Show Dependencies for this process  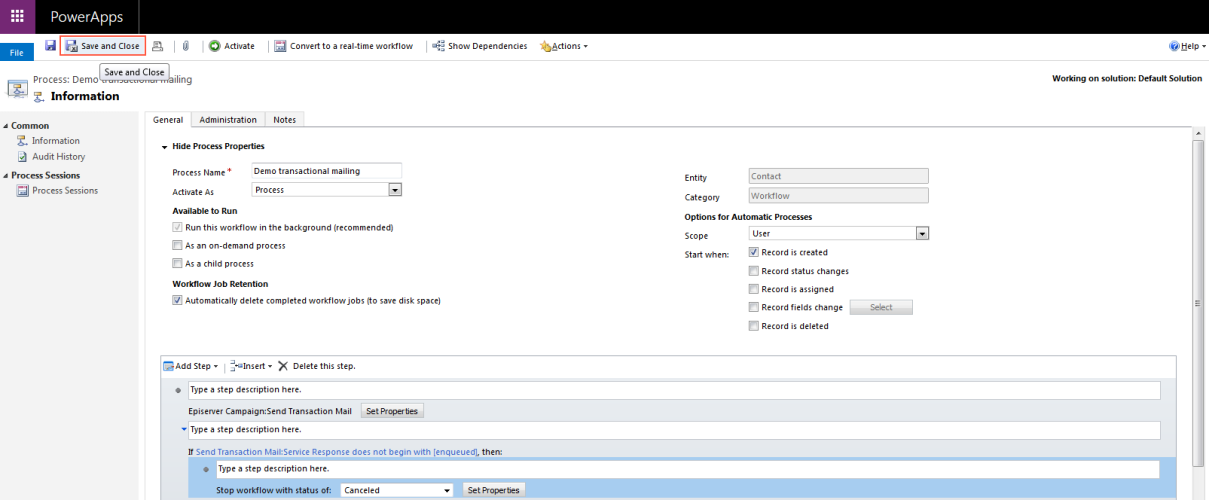(x=480, y=46)
